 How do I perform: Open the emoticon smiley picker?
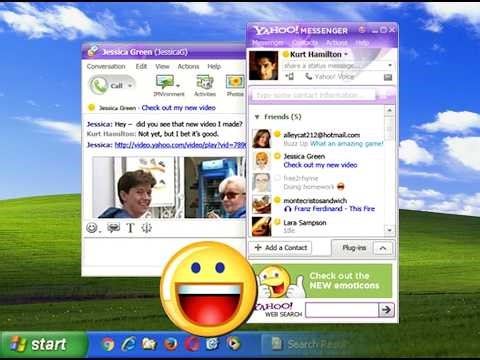92,228
